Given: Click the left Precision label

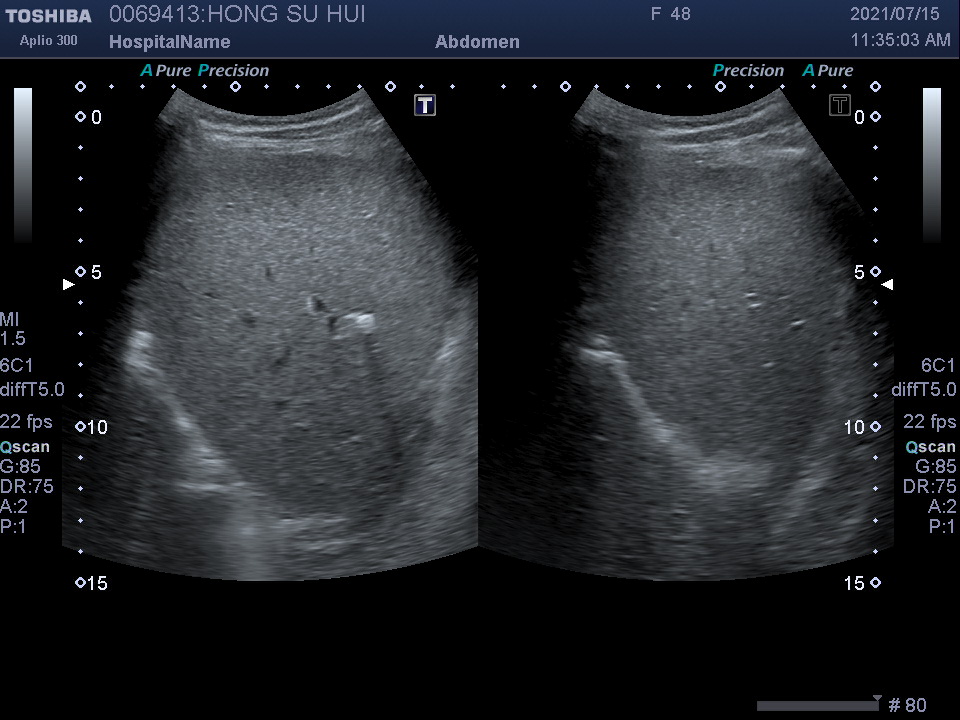Looking at the screenshot, I should tap(234, 71).
